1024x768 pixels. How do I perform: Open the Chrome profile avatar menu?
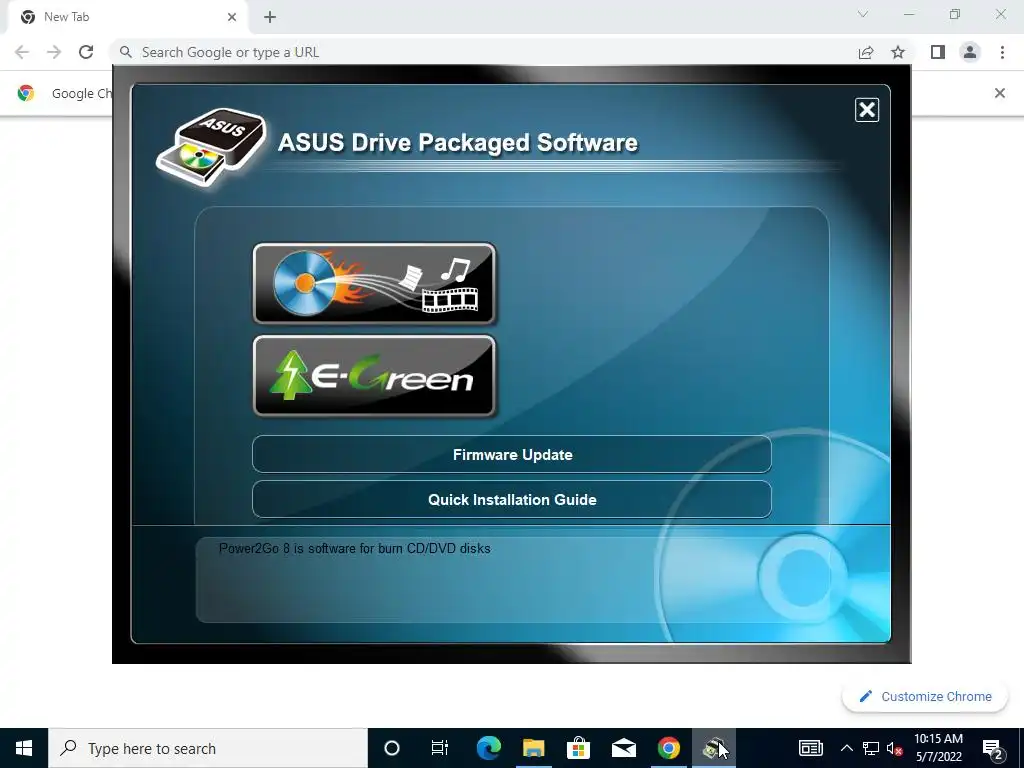970,52
